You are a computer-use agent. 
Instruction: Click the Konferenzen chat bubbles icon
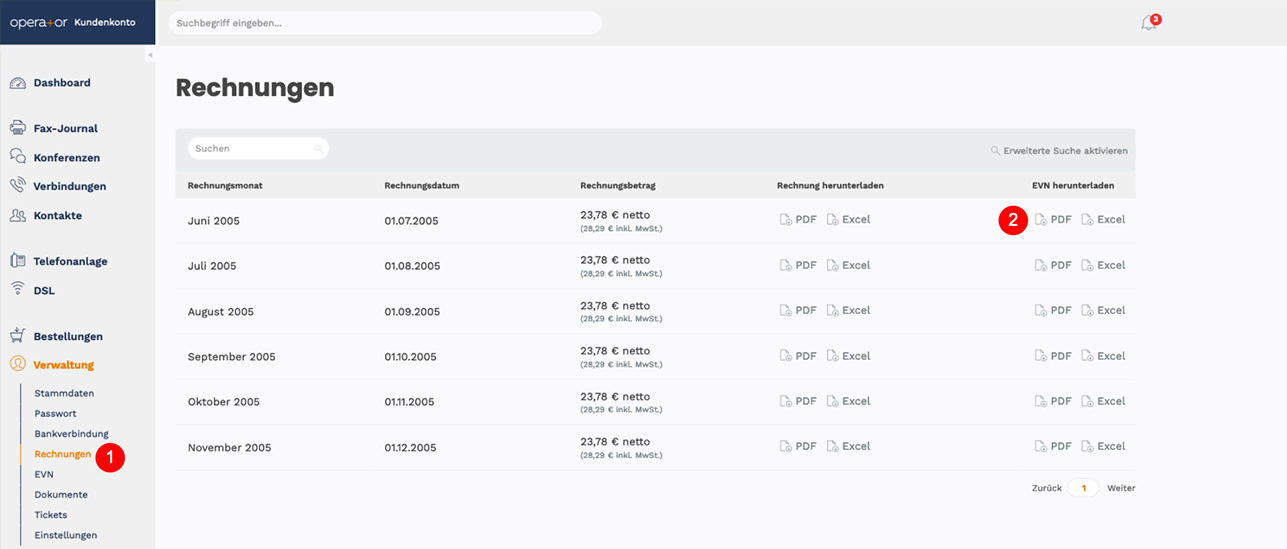pyautogui.click(x=17, y=157)
